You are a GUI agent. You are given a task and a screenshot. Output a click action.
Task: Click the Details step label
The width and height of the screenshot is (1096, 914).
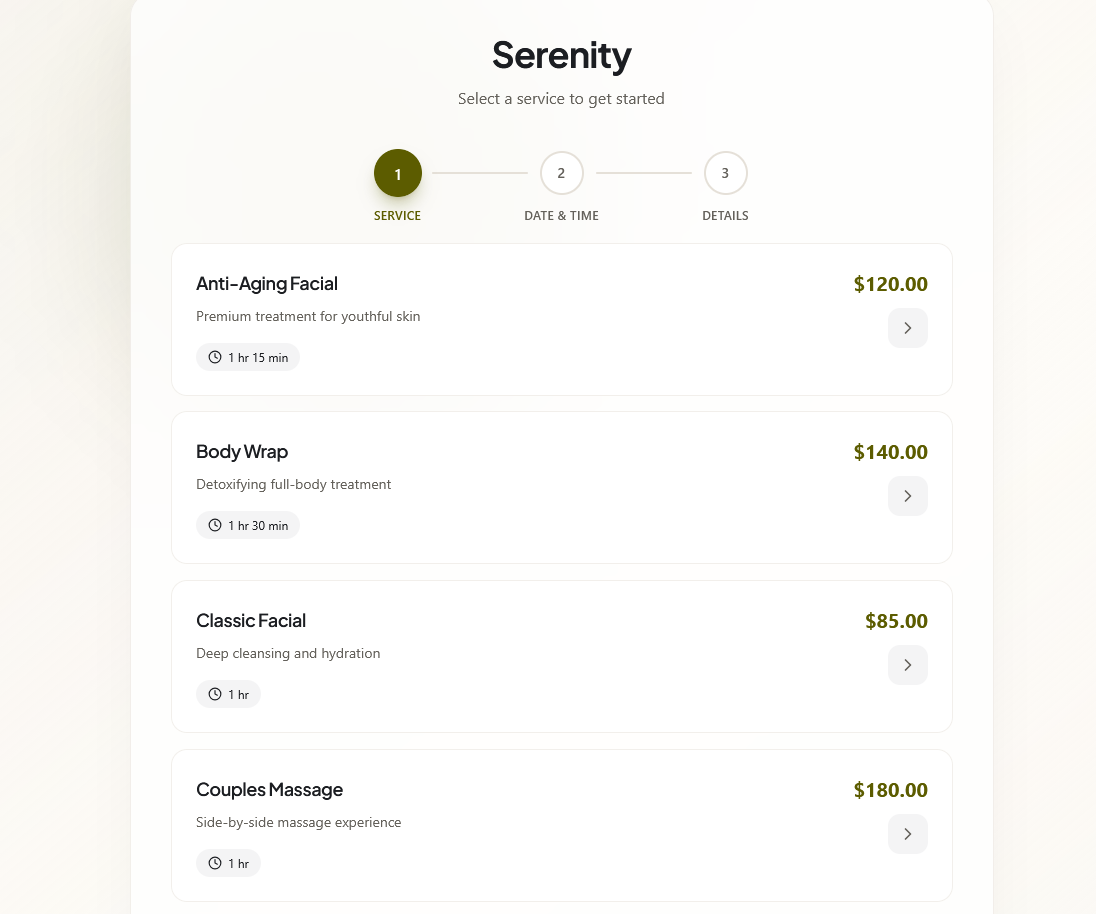point(725,216)
